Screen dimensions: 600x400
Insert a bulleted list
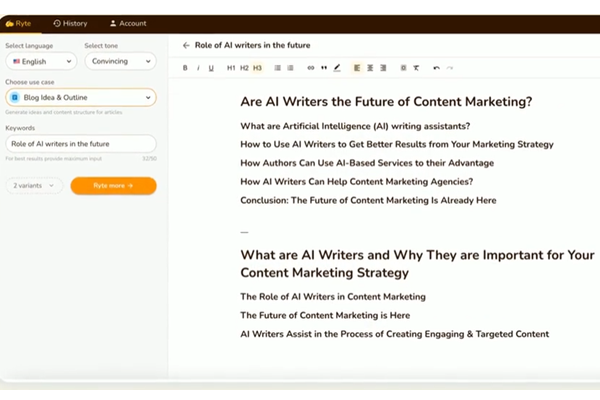click(277, 68)
